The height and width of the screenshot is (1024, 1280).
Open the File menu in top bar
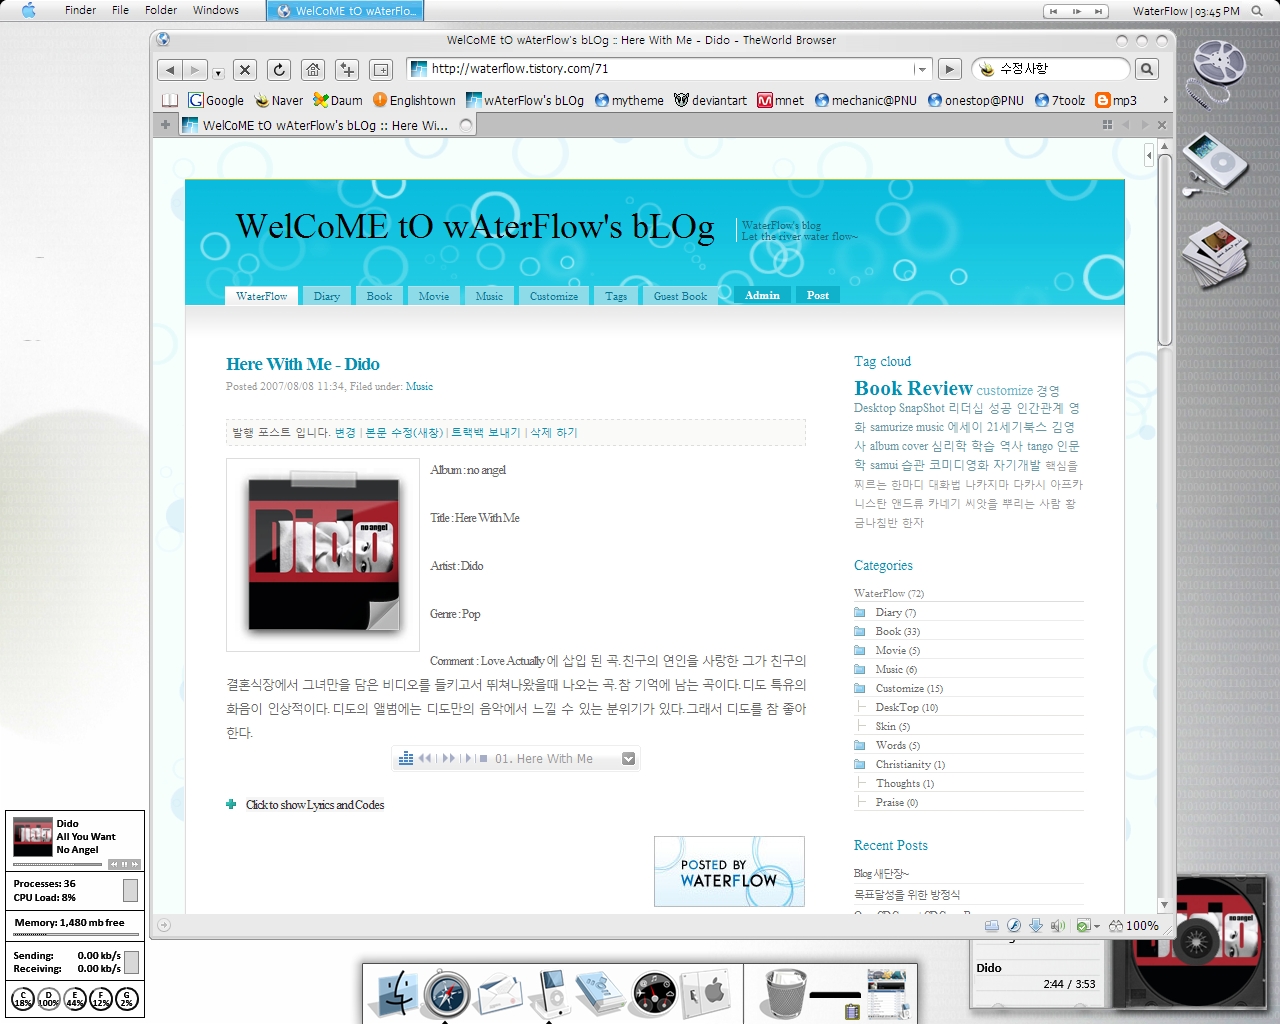(x=120, y=10)
